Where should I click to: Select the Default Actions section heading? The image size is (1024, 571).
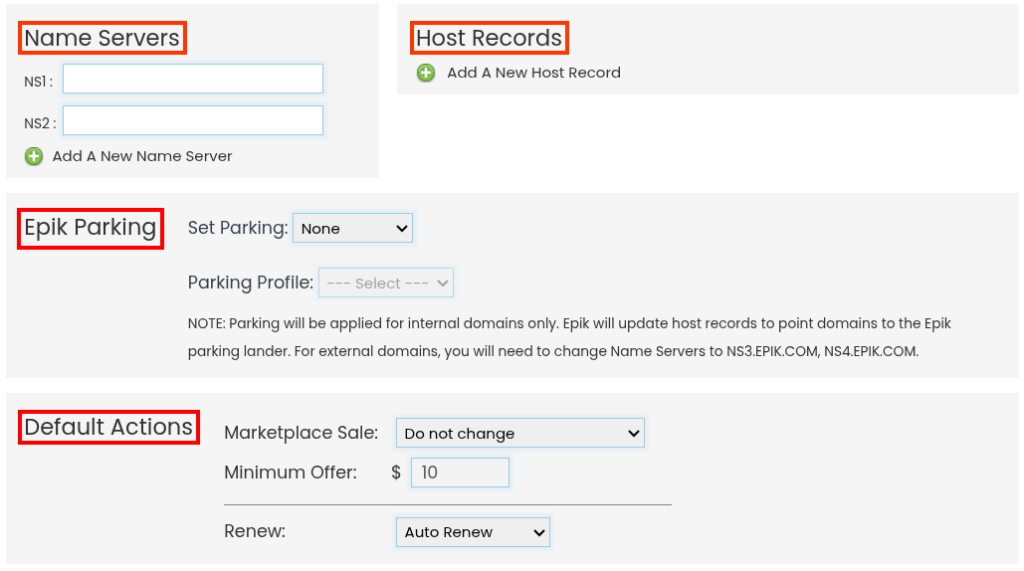coord(108,427)
